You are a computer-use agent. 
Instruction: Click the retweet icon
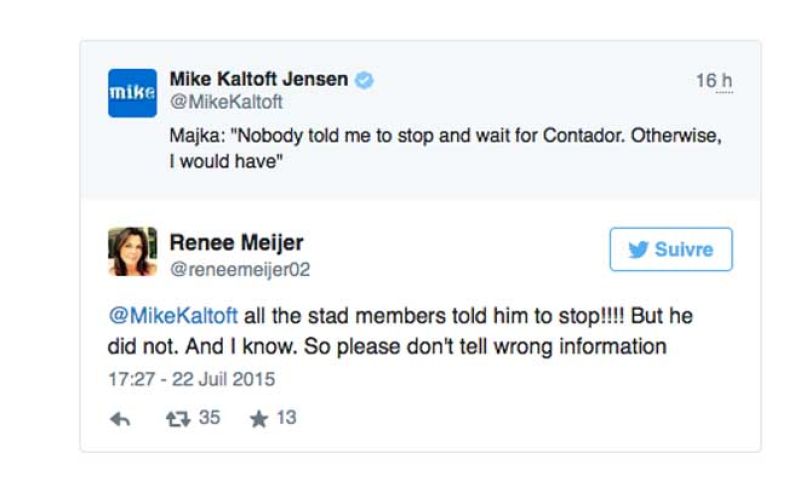point(178,419)
